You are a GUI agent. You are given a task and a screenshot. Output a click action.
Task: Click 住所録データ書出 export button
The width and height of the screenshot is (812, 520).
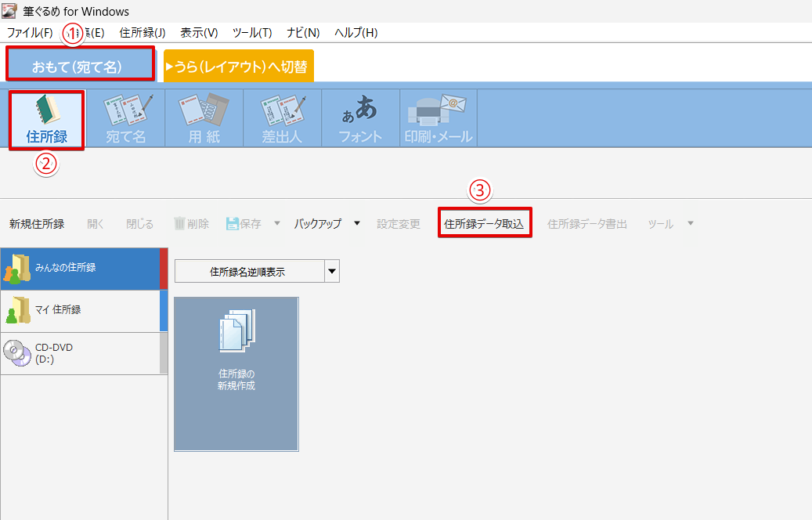(x=587, y=224)
